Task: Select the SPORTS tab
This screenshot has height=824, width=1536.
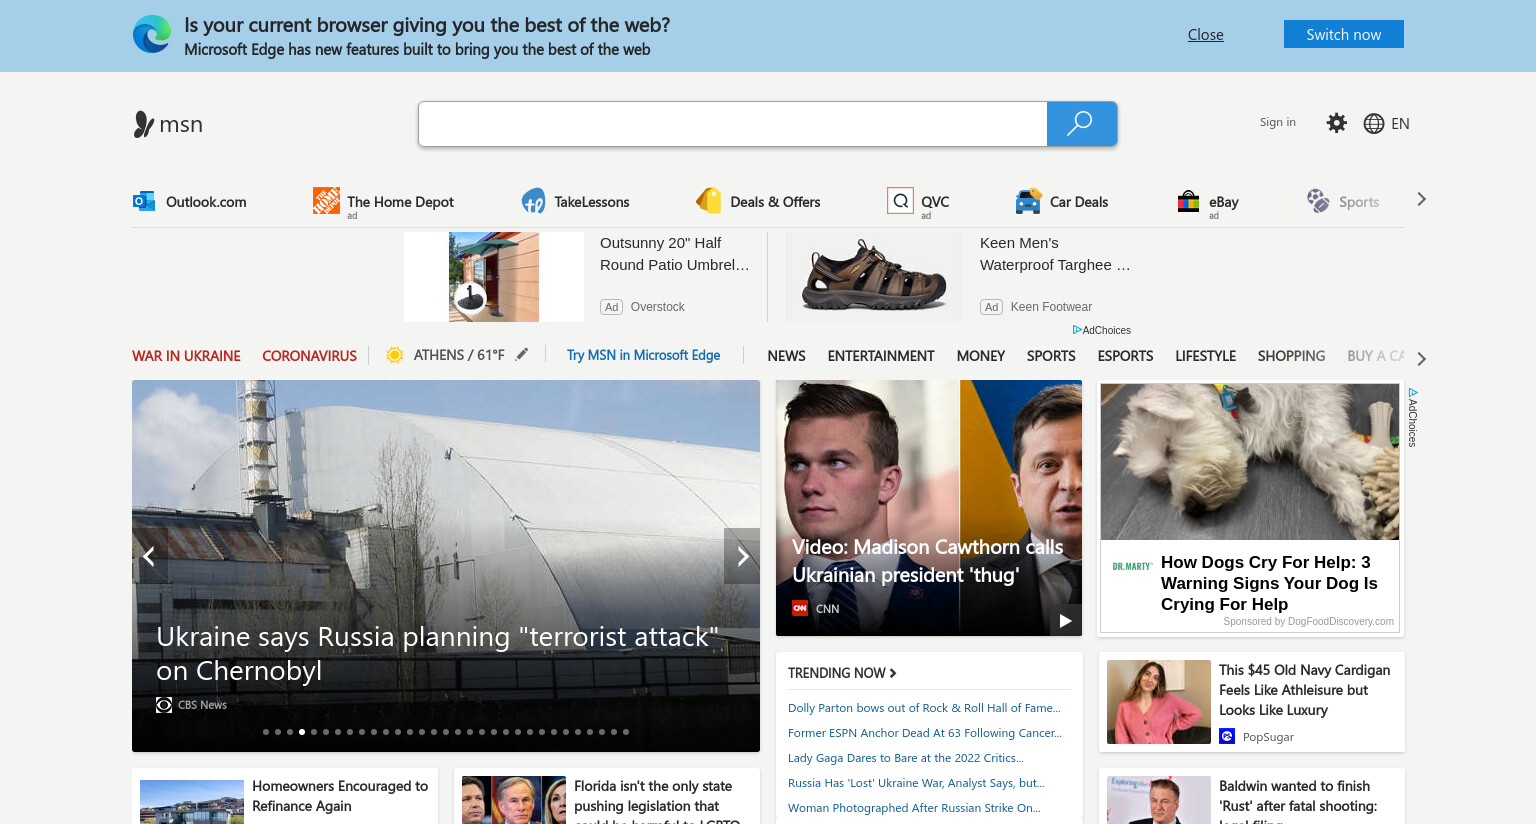Action: tap(1051, 356)
